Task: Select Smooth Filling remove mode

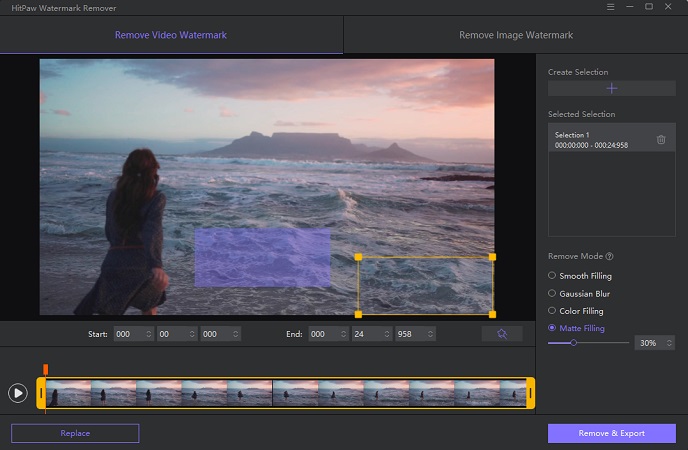Action: tap(580, 276)
